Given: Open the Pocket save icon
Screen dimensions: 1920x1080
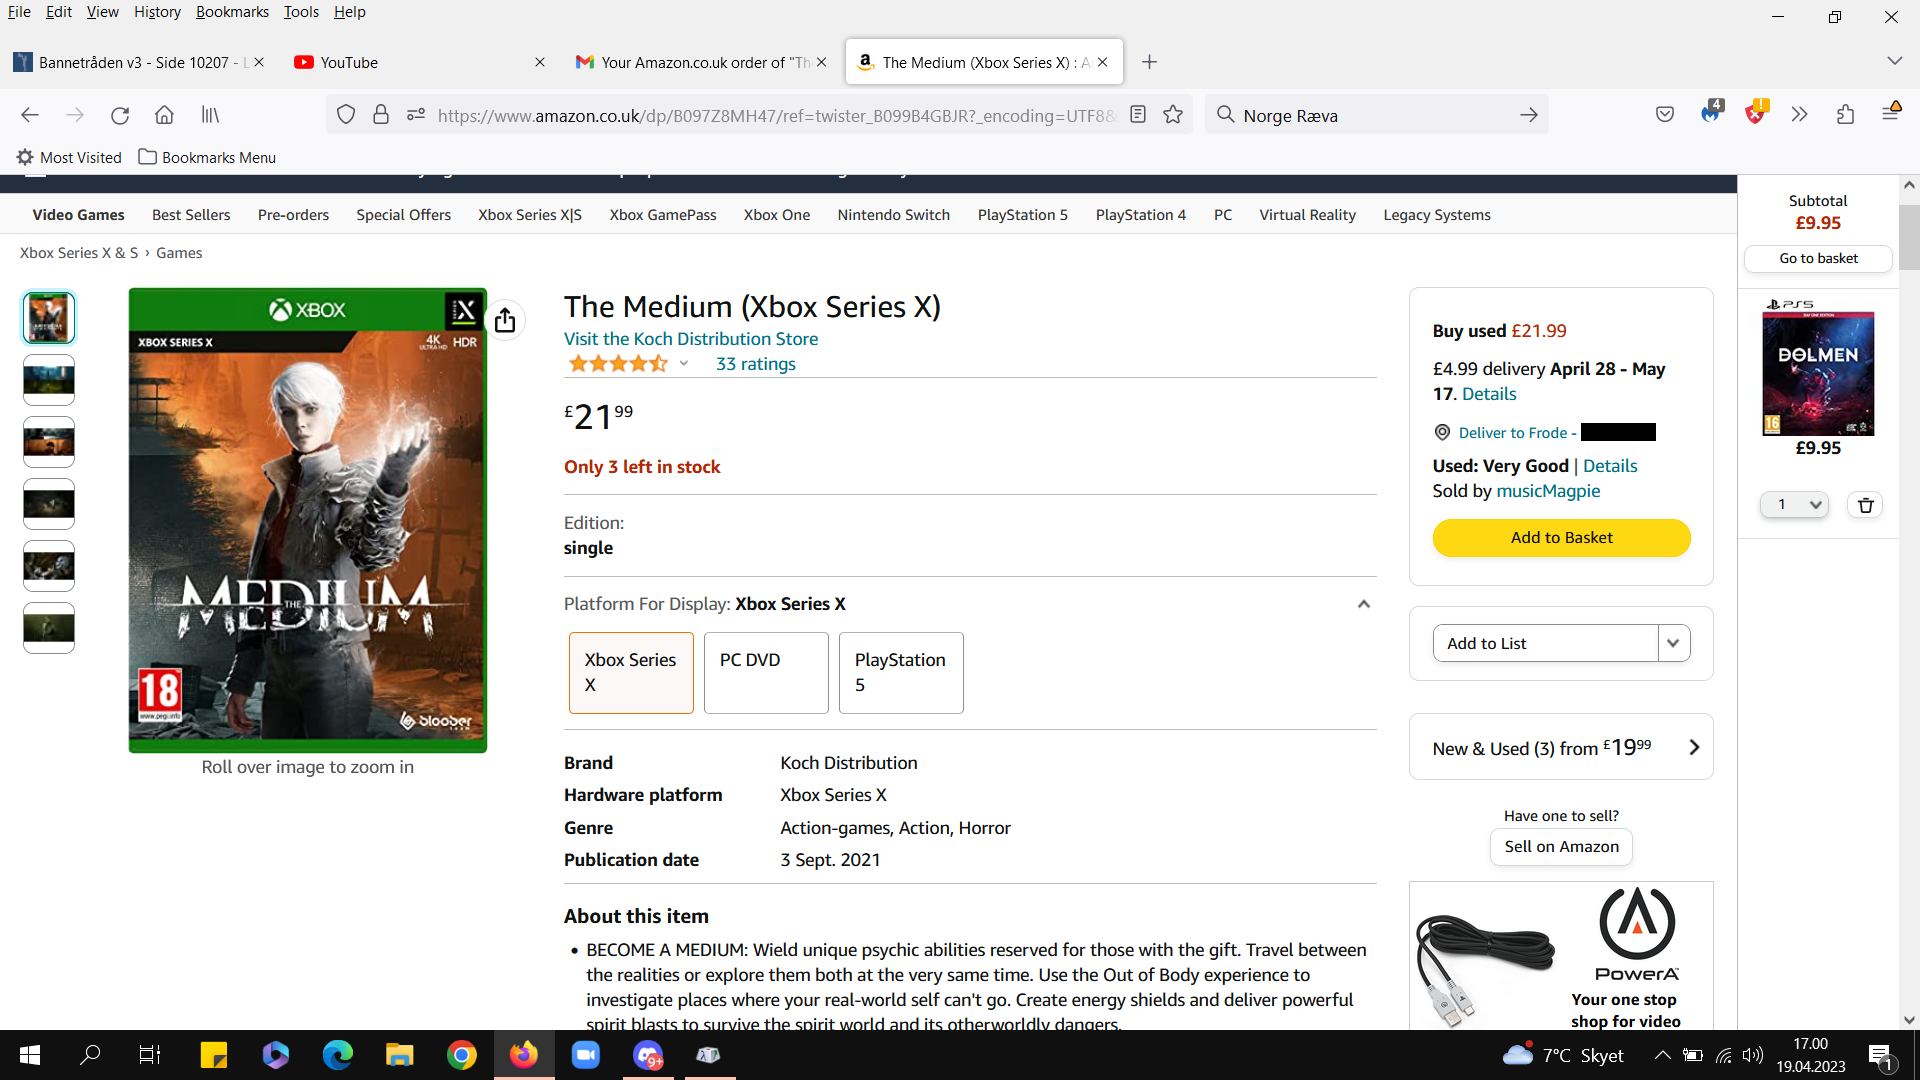Looking at the screenshot, I should (1665, 115).
